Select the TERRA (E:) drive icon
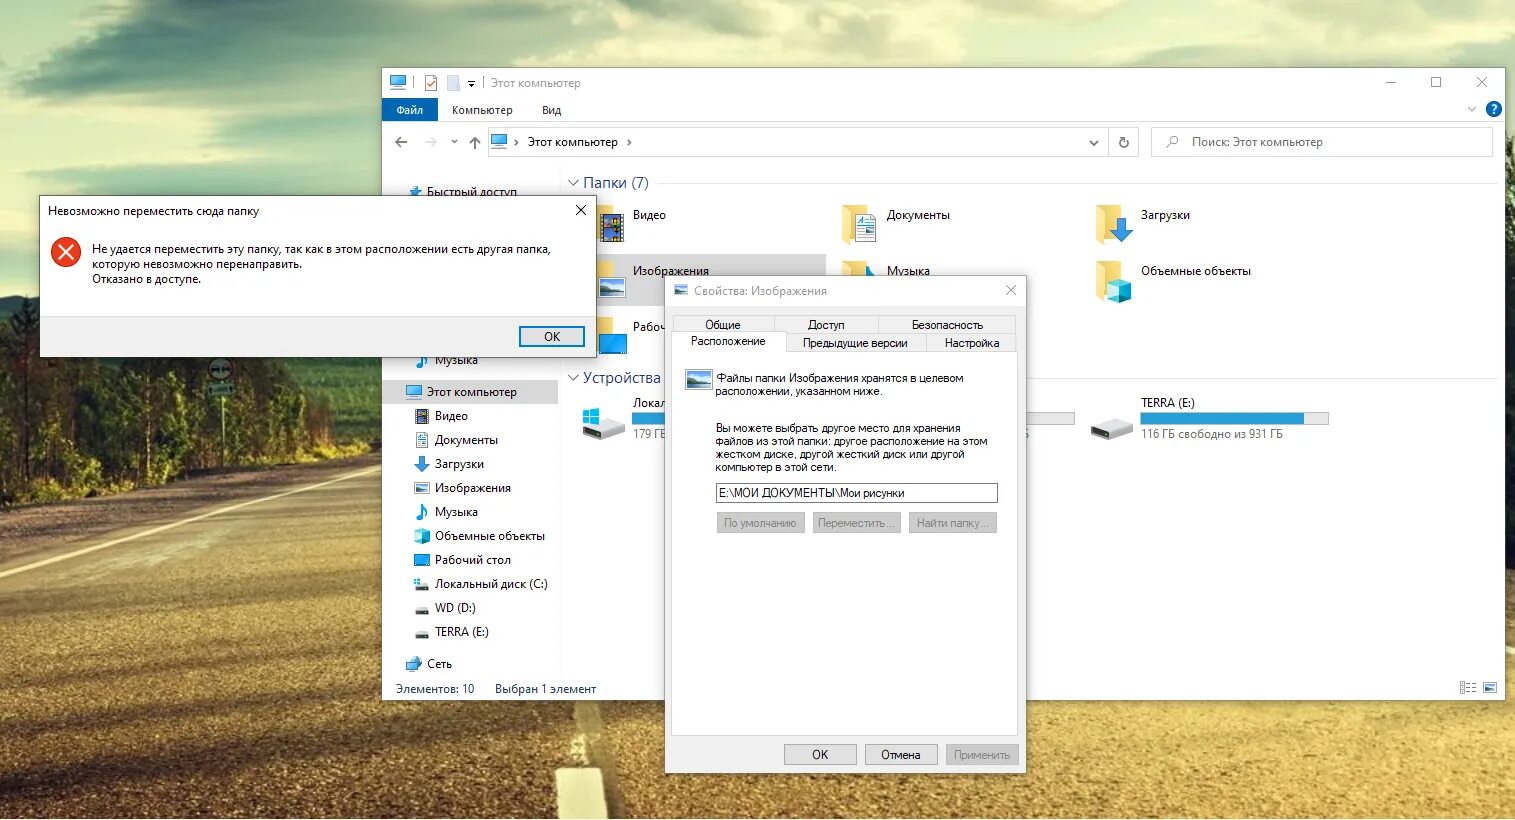This screenshot has width=1515, height=820. point(1111,428)
